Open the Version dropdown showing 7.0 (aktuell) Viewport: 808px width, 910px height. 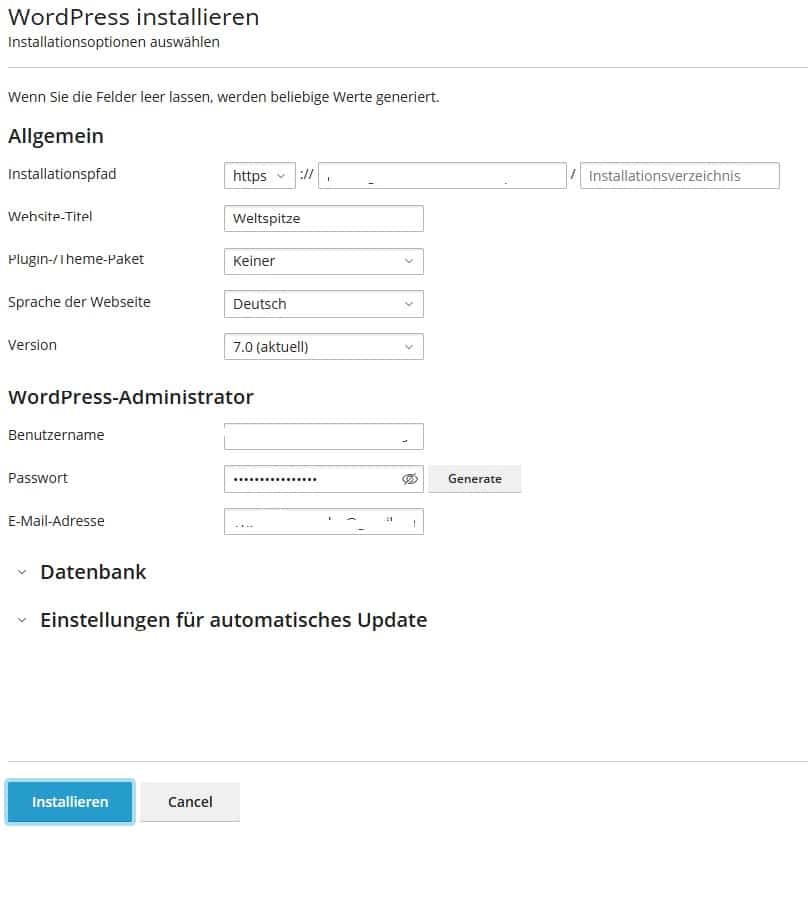pos(324,346)
